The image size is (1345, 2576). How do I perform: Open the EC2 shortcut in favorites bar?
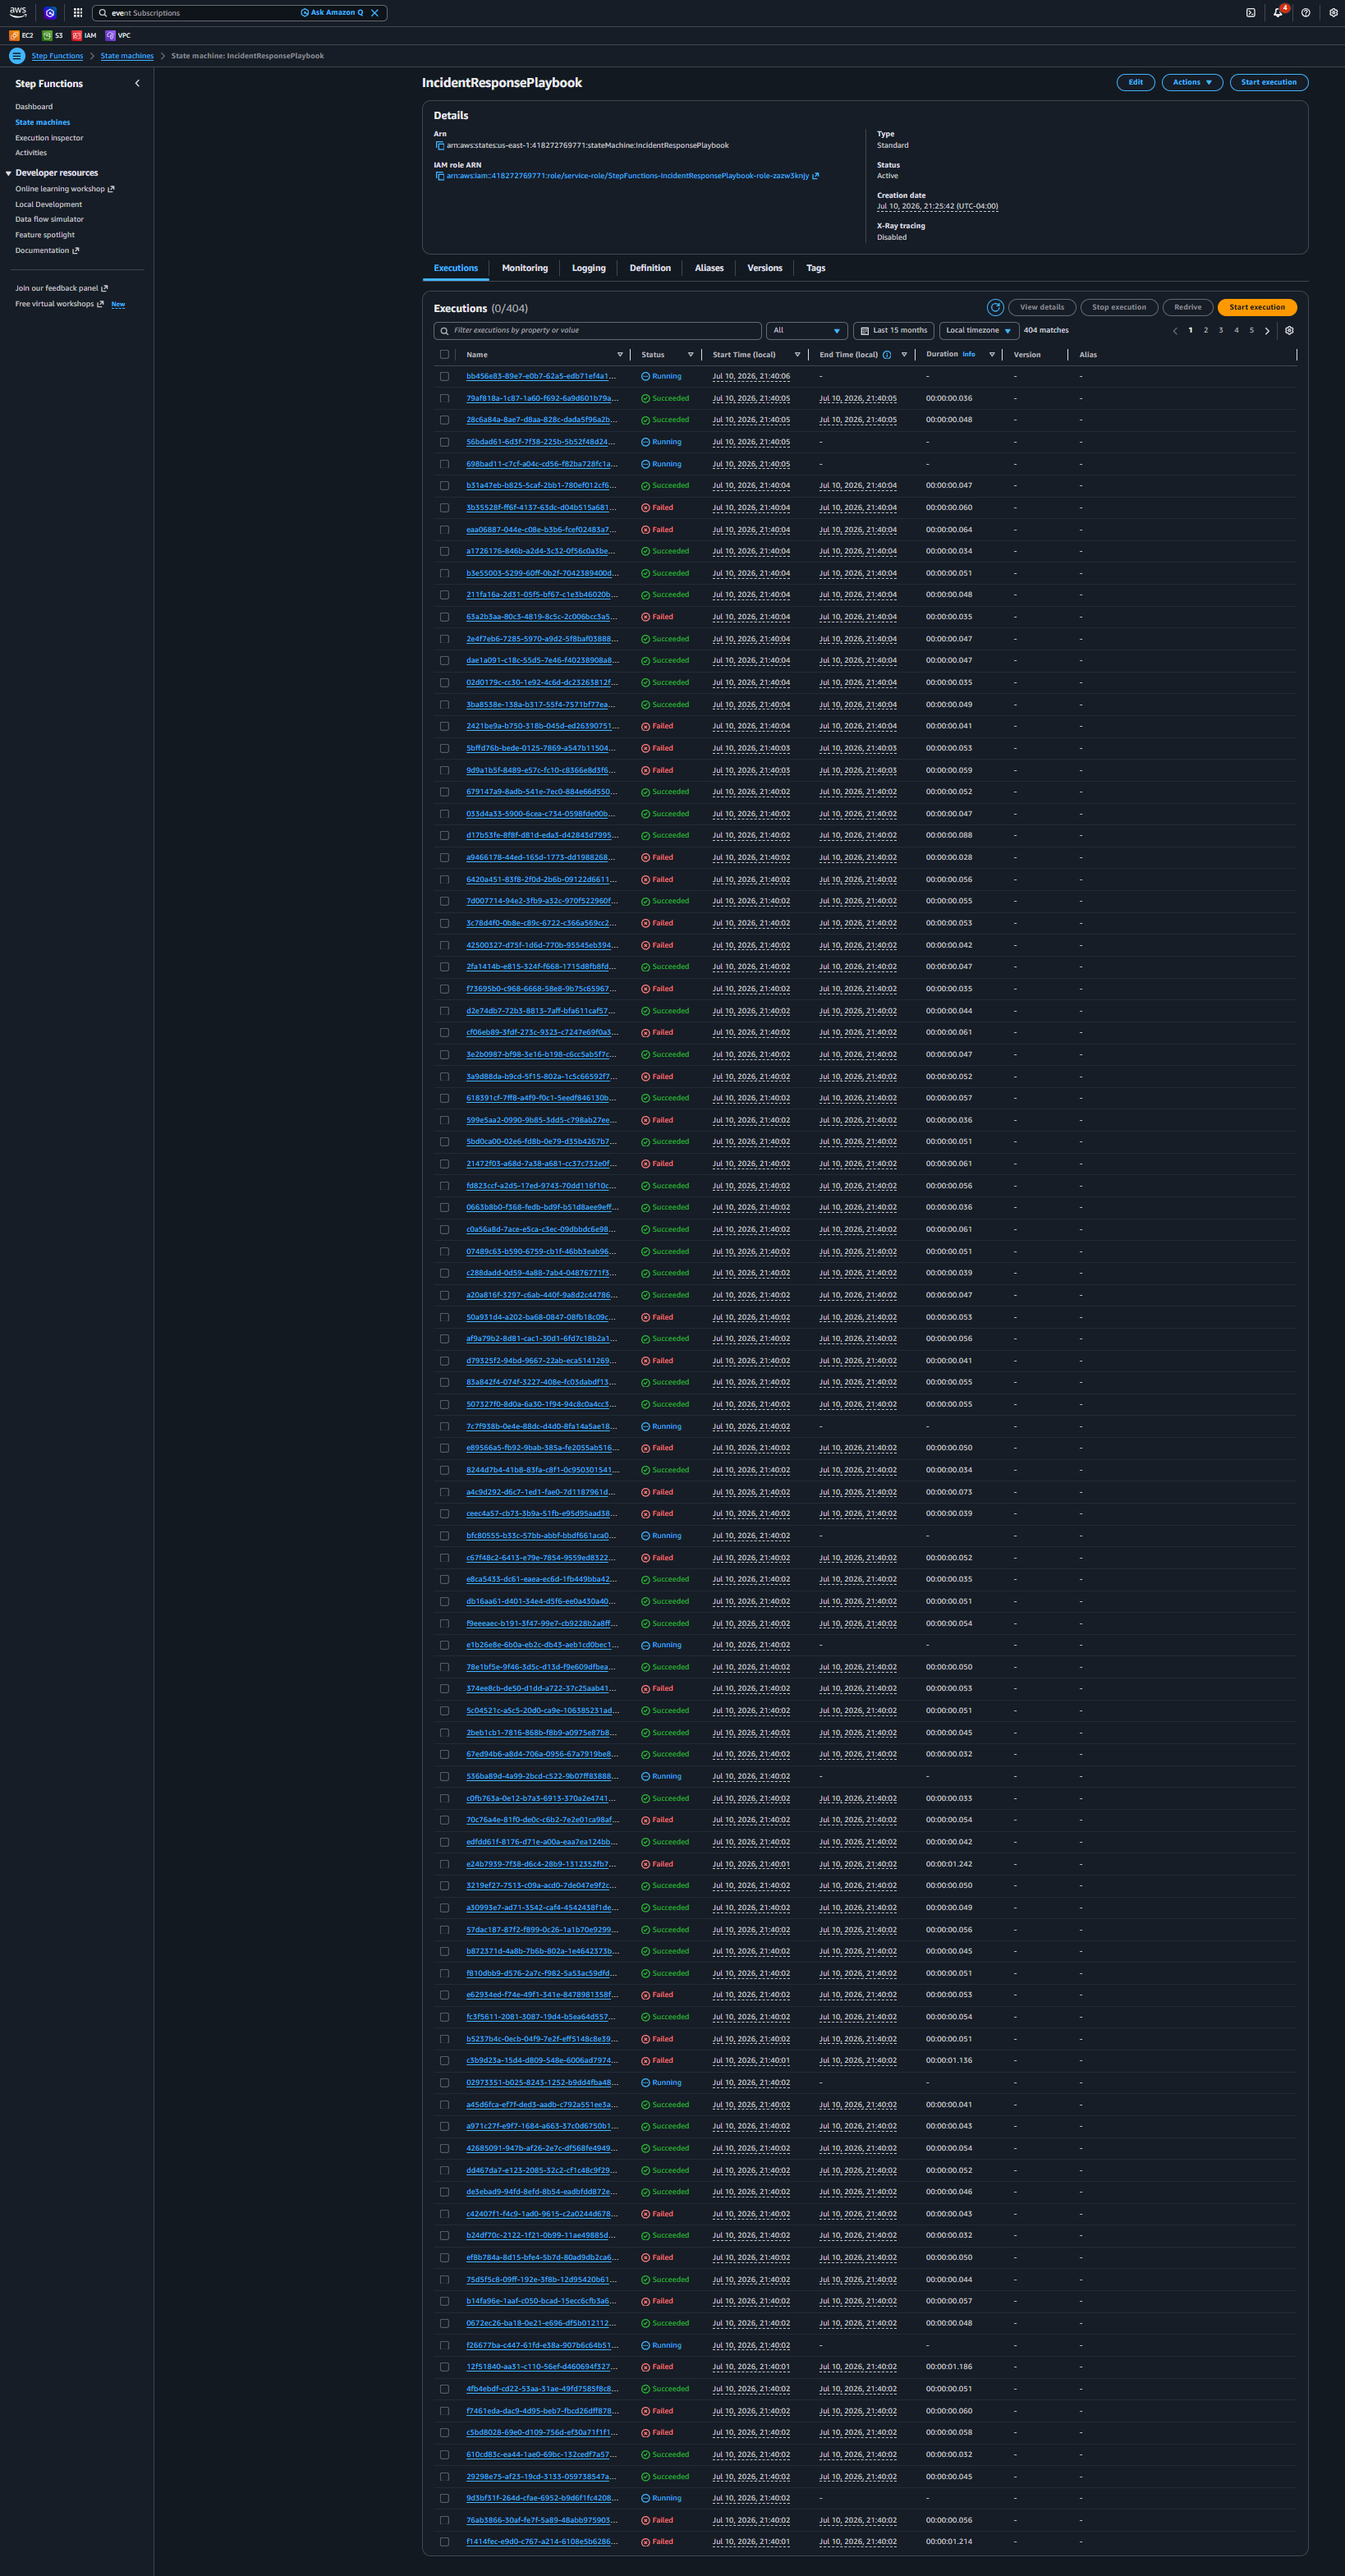[x=21, y=35]
